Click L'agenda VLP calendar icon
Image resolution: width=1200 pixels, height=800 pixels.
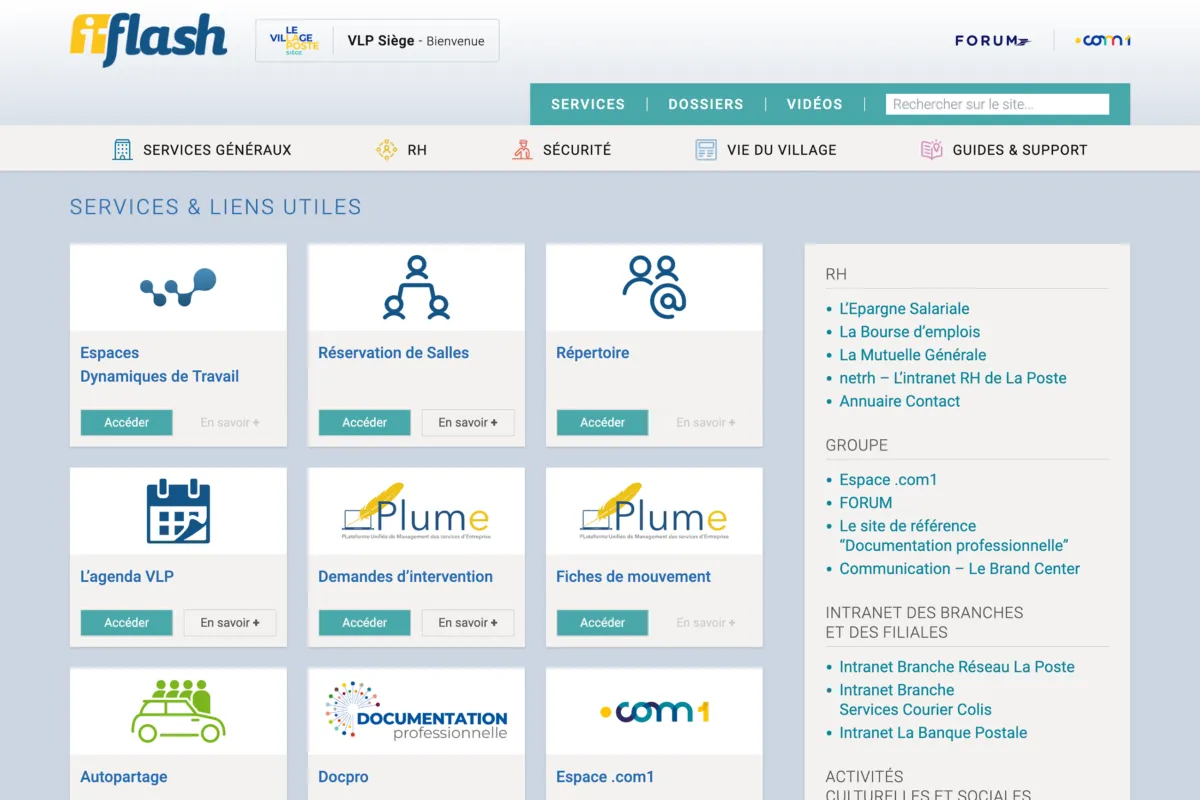[x=178, y=511]
